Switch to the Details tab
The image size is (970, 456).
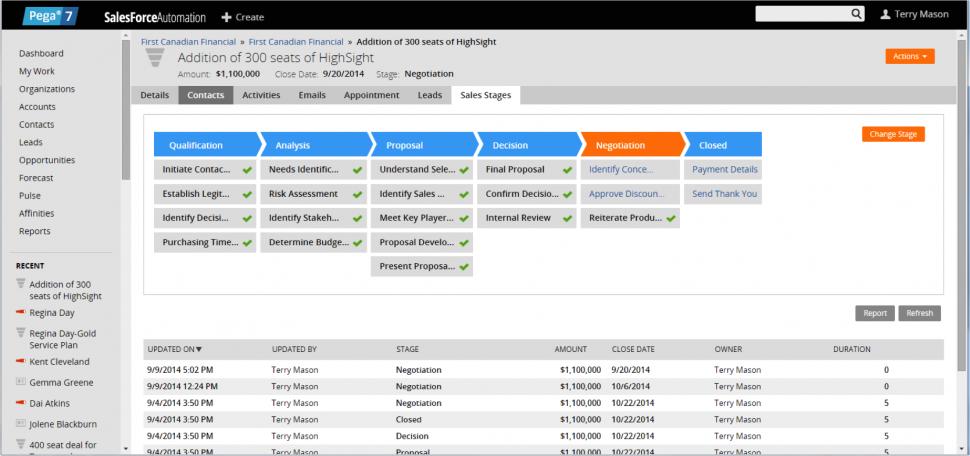pyautogui.click(x=155, y=95)
